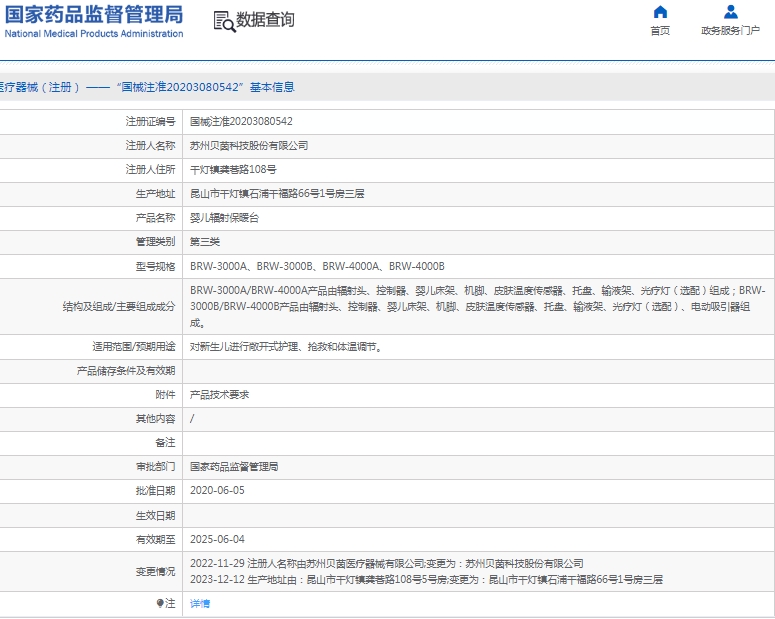Click the 变更情况 label
This screenshot has height=619, width=775.
coord(155,572)
